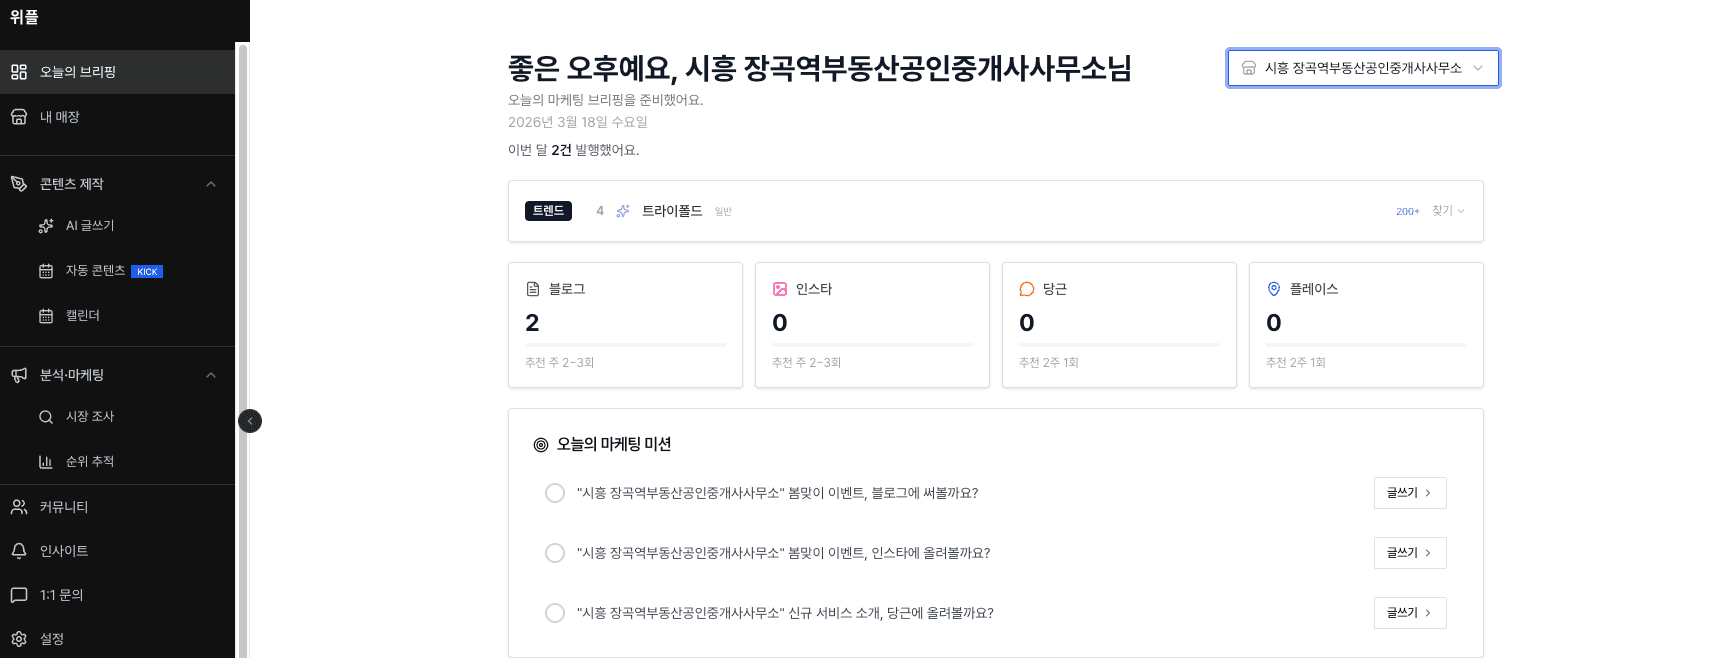Click the 블로그 card progress bar
The image size is (1718, 658).
[x=625, y=345]
